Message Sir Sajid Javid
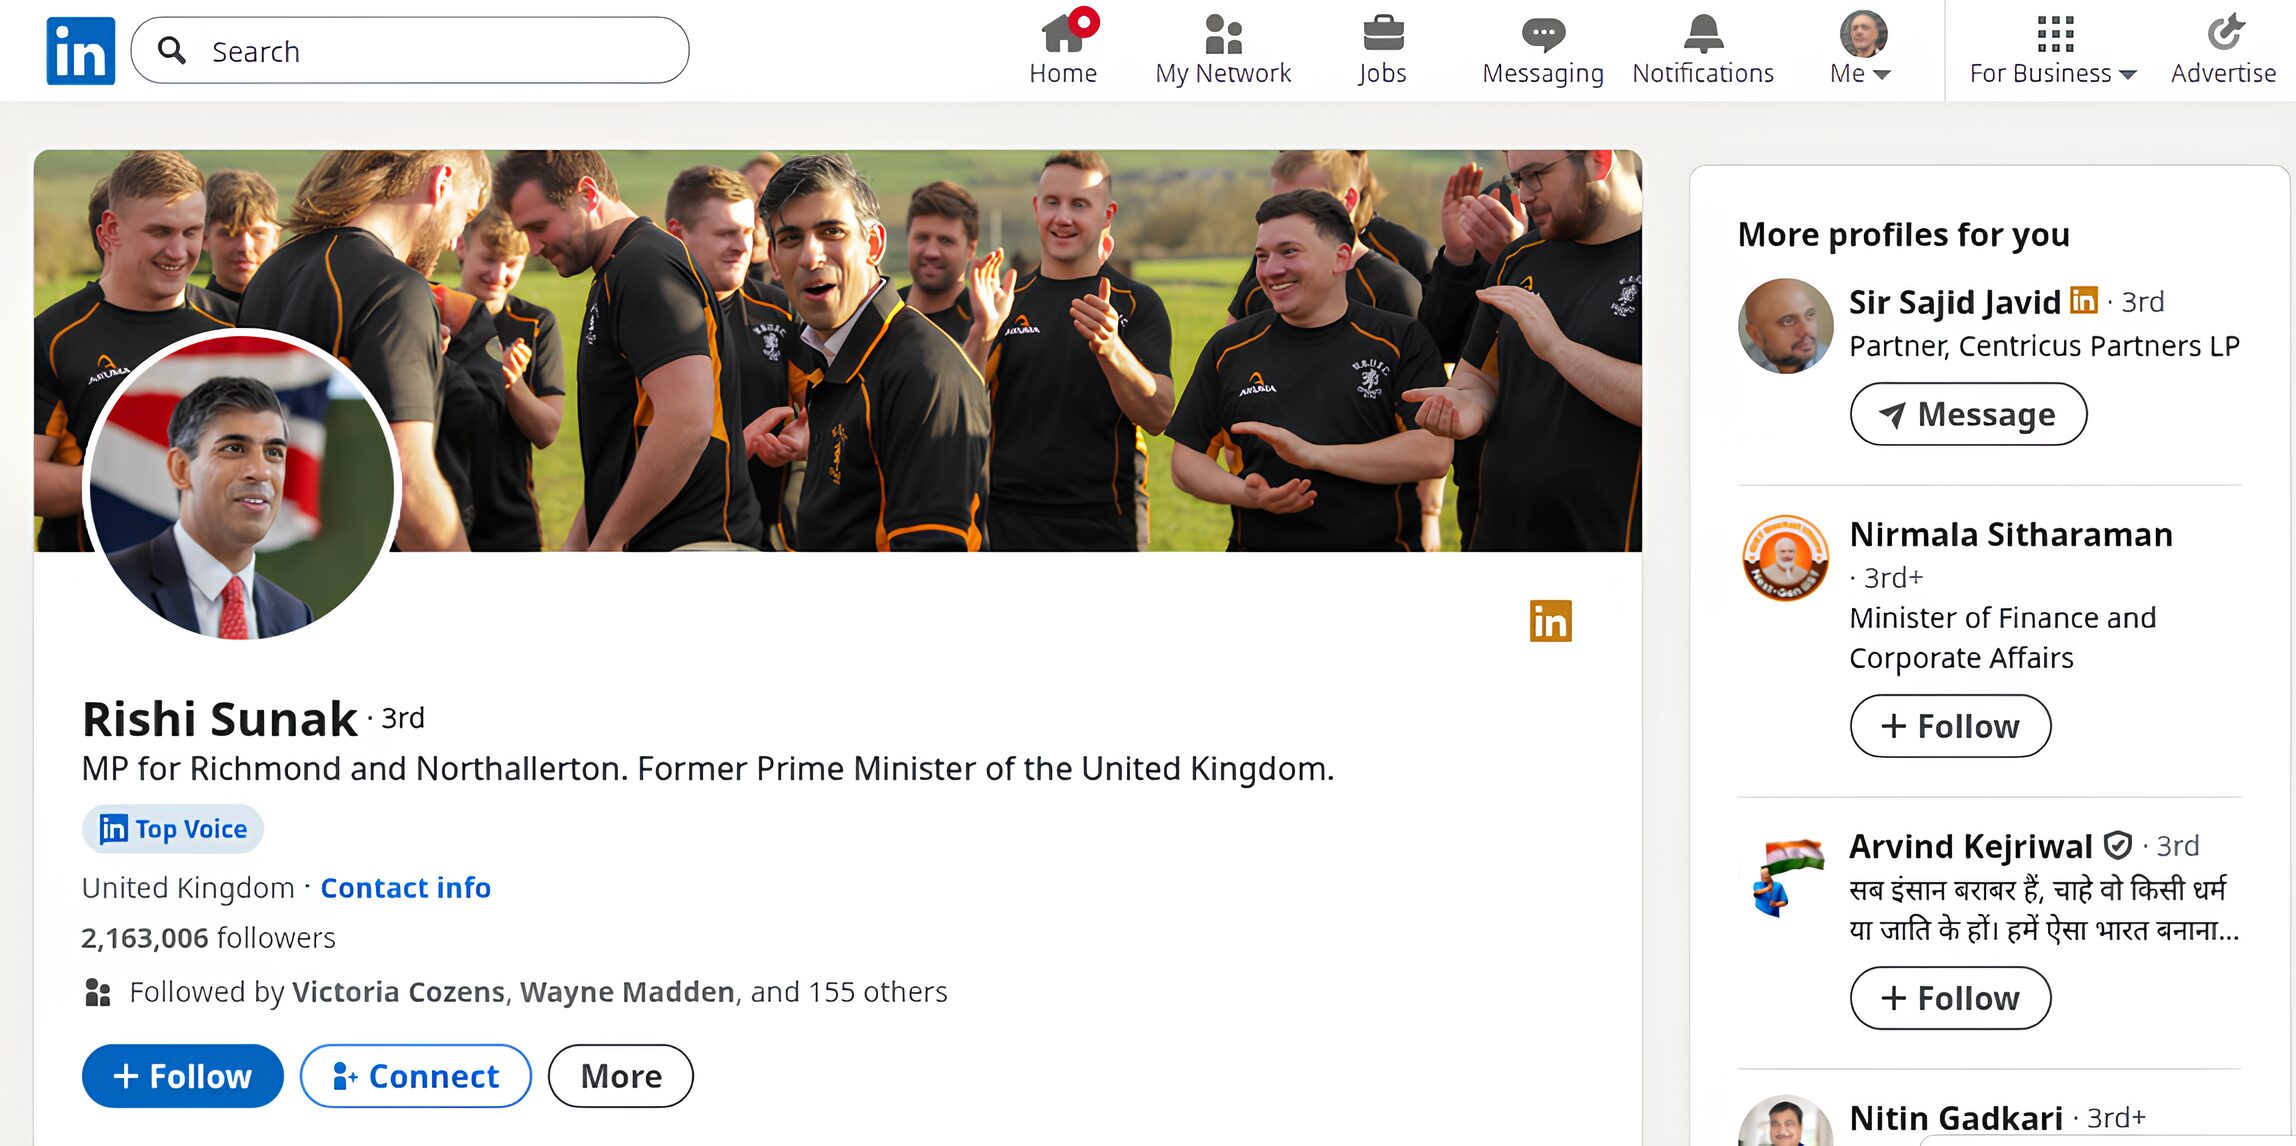 pos(1968,414)
